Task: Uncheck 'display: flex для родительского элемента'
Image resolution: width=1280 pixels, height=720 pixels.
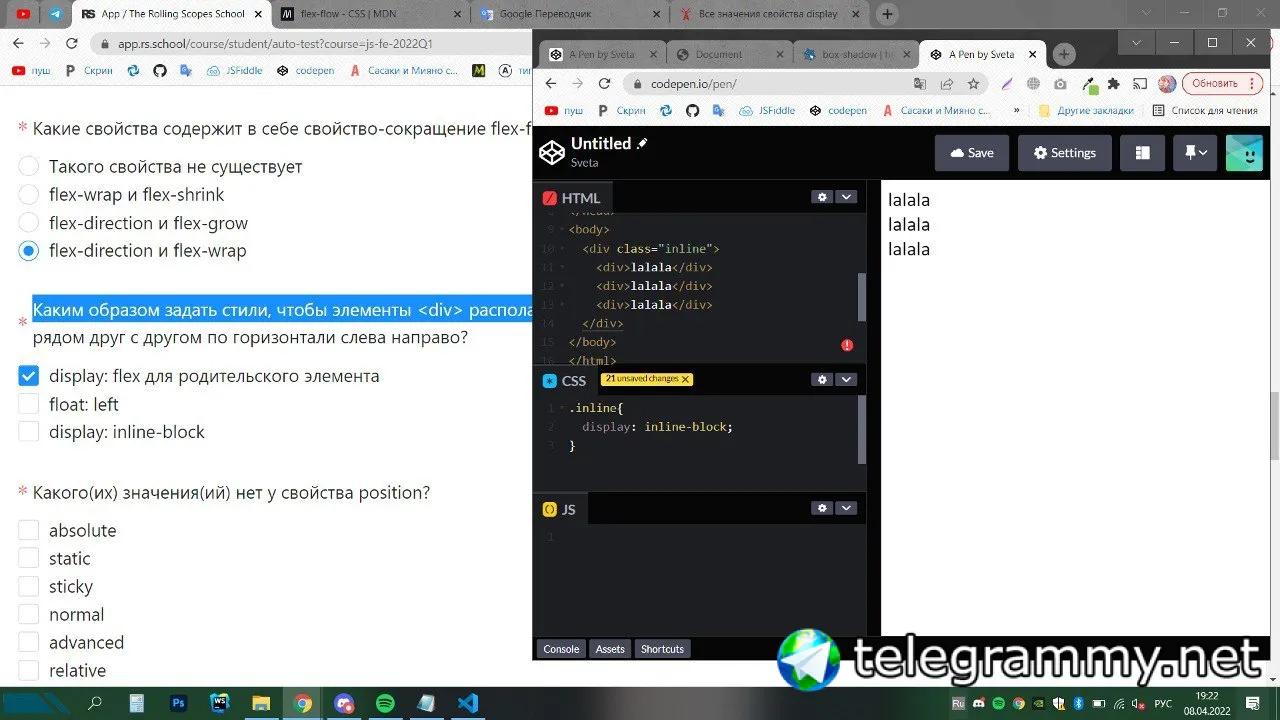Action: pos(29,376)
